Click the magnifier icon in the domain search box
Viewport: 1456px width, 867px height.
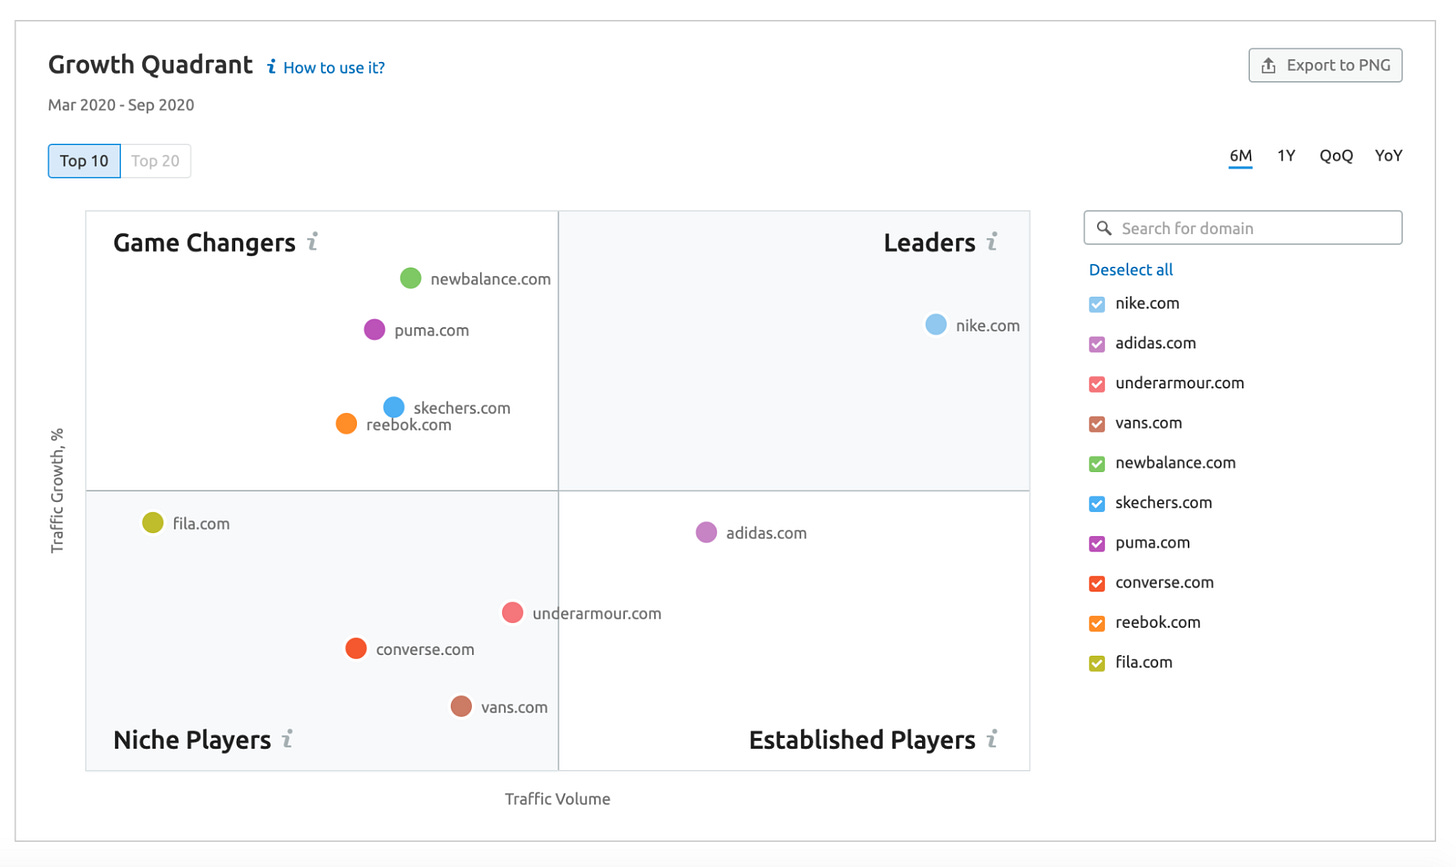point(1104,227)
